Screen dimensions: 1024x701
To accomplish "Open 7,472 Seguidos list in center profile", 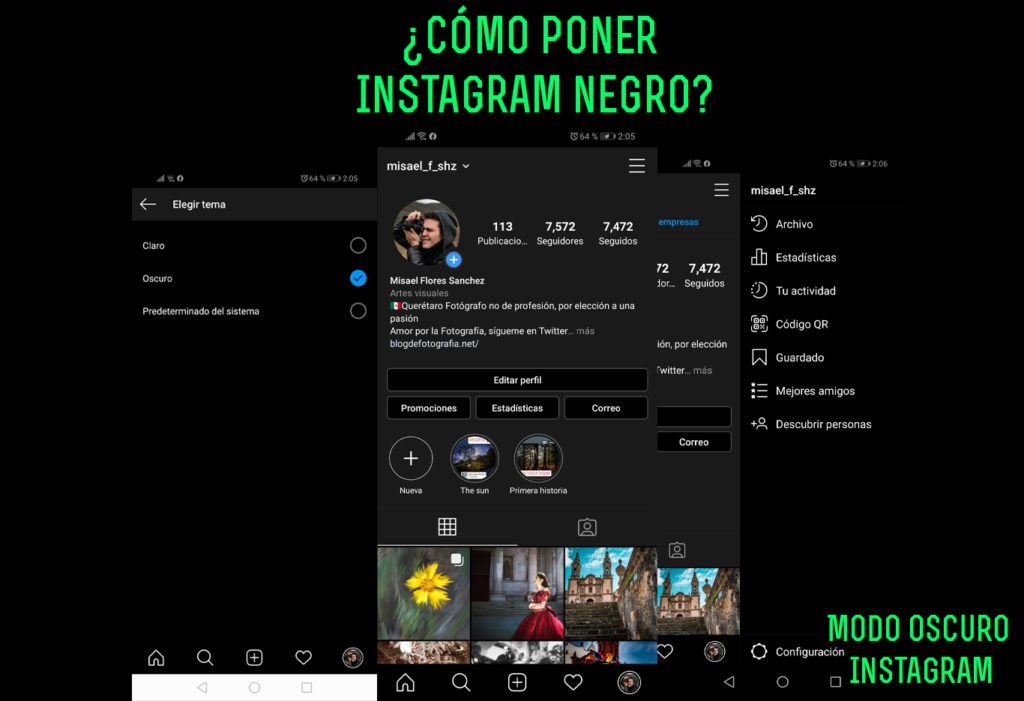I will [x=618, y=233].
